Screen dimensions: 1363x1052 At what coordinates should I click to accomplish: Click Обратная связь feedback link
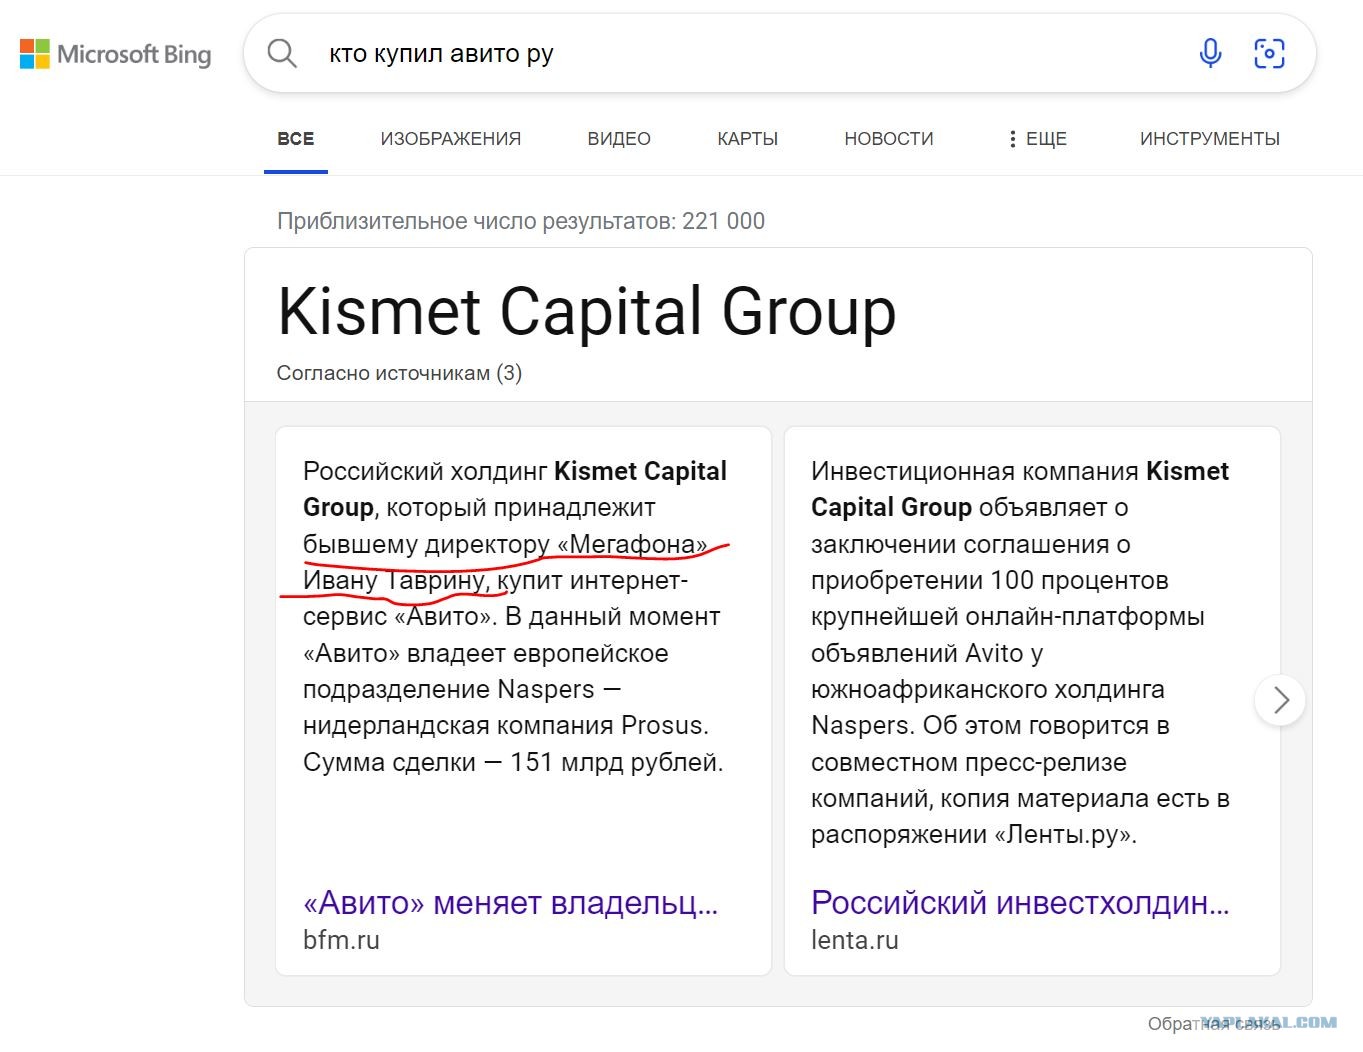point(1213,1024)
